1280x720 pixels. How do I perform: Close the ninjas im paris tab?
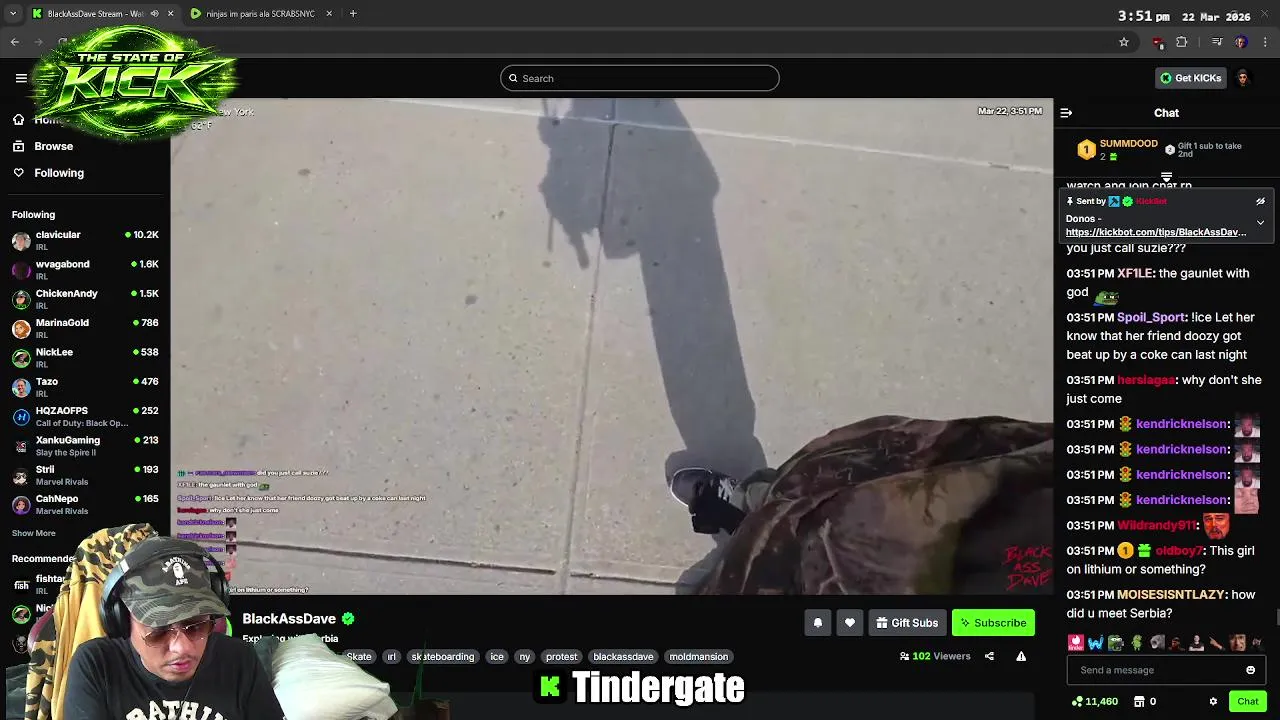pos(329,14)
